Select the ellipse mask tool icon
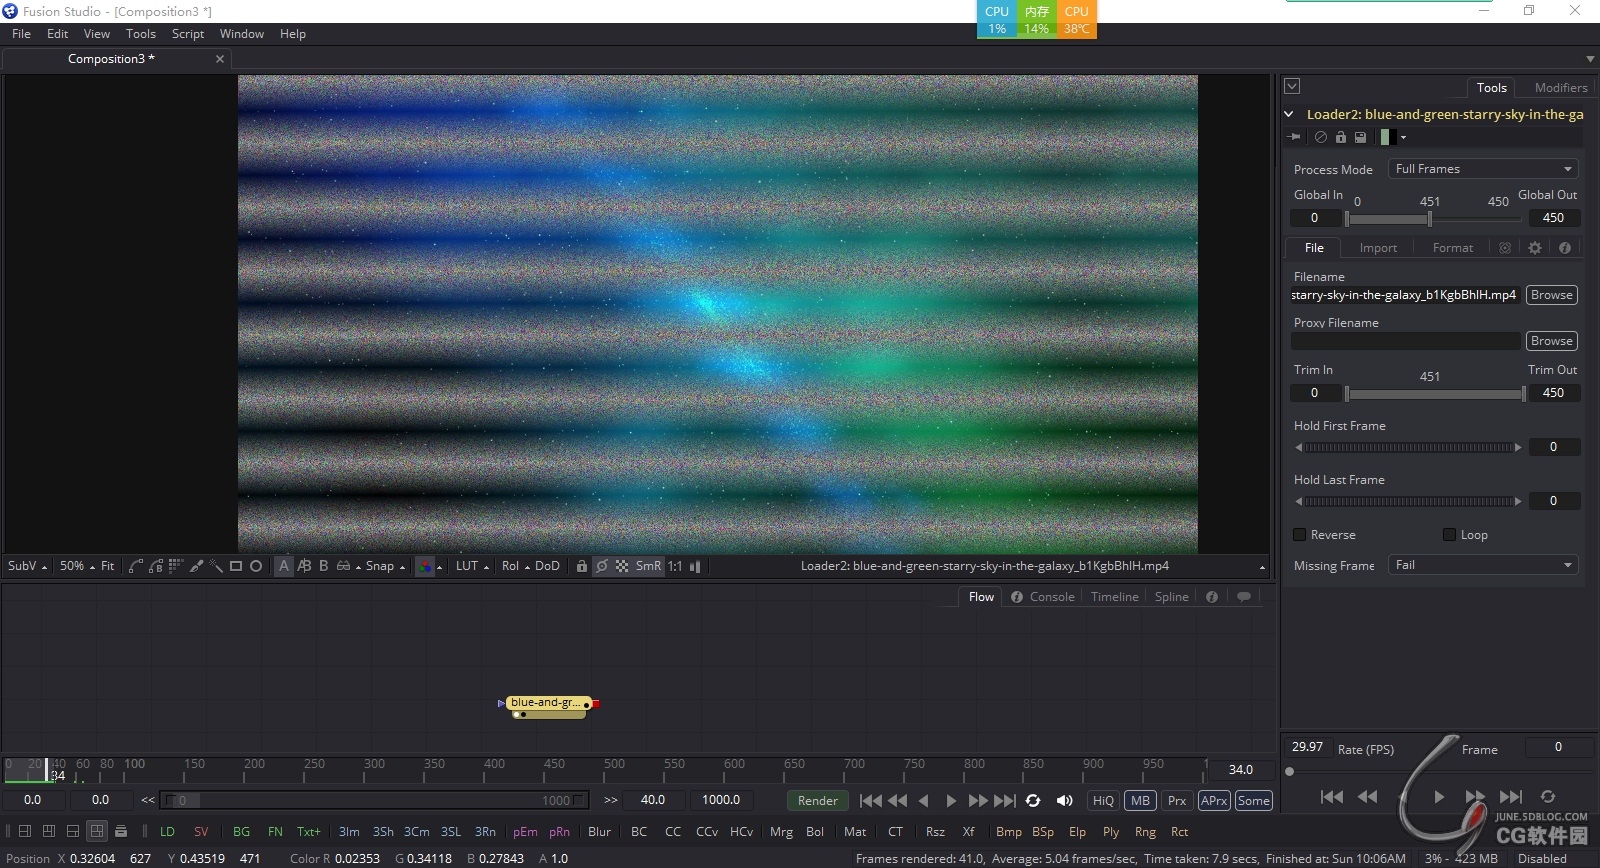This screenshot has width=1600, height=868. click(256, 566)
